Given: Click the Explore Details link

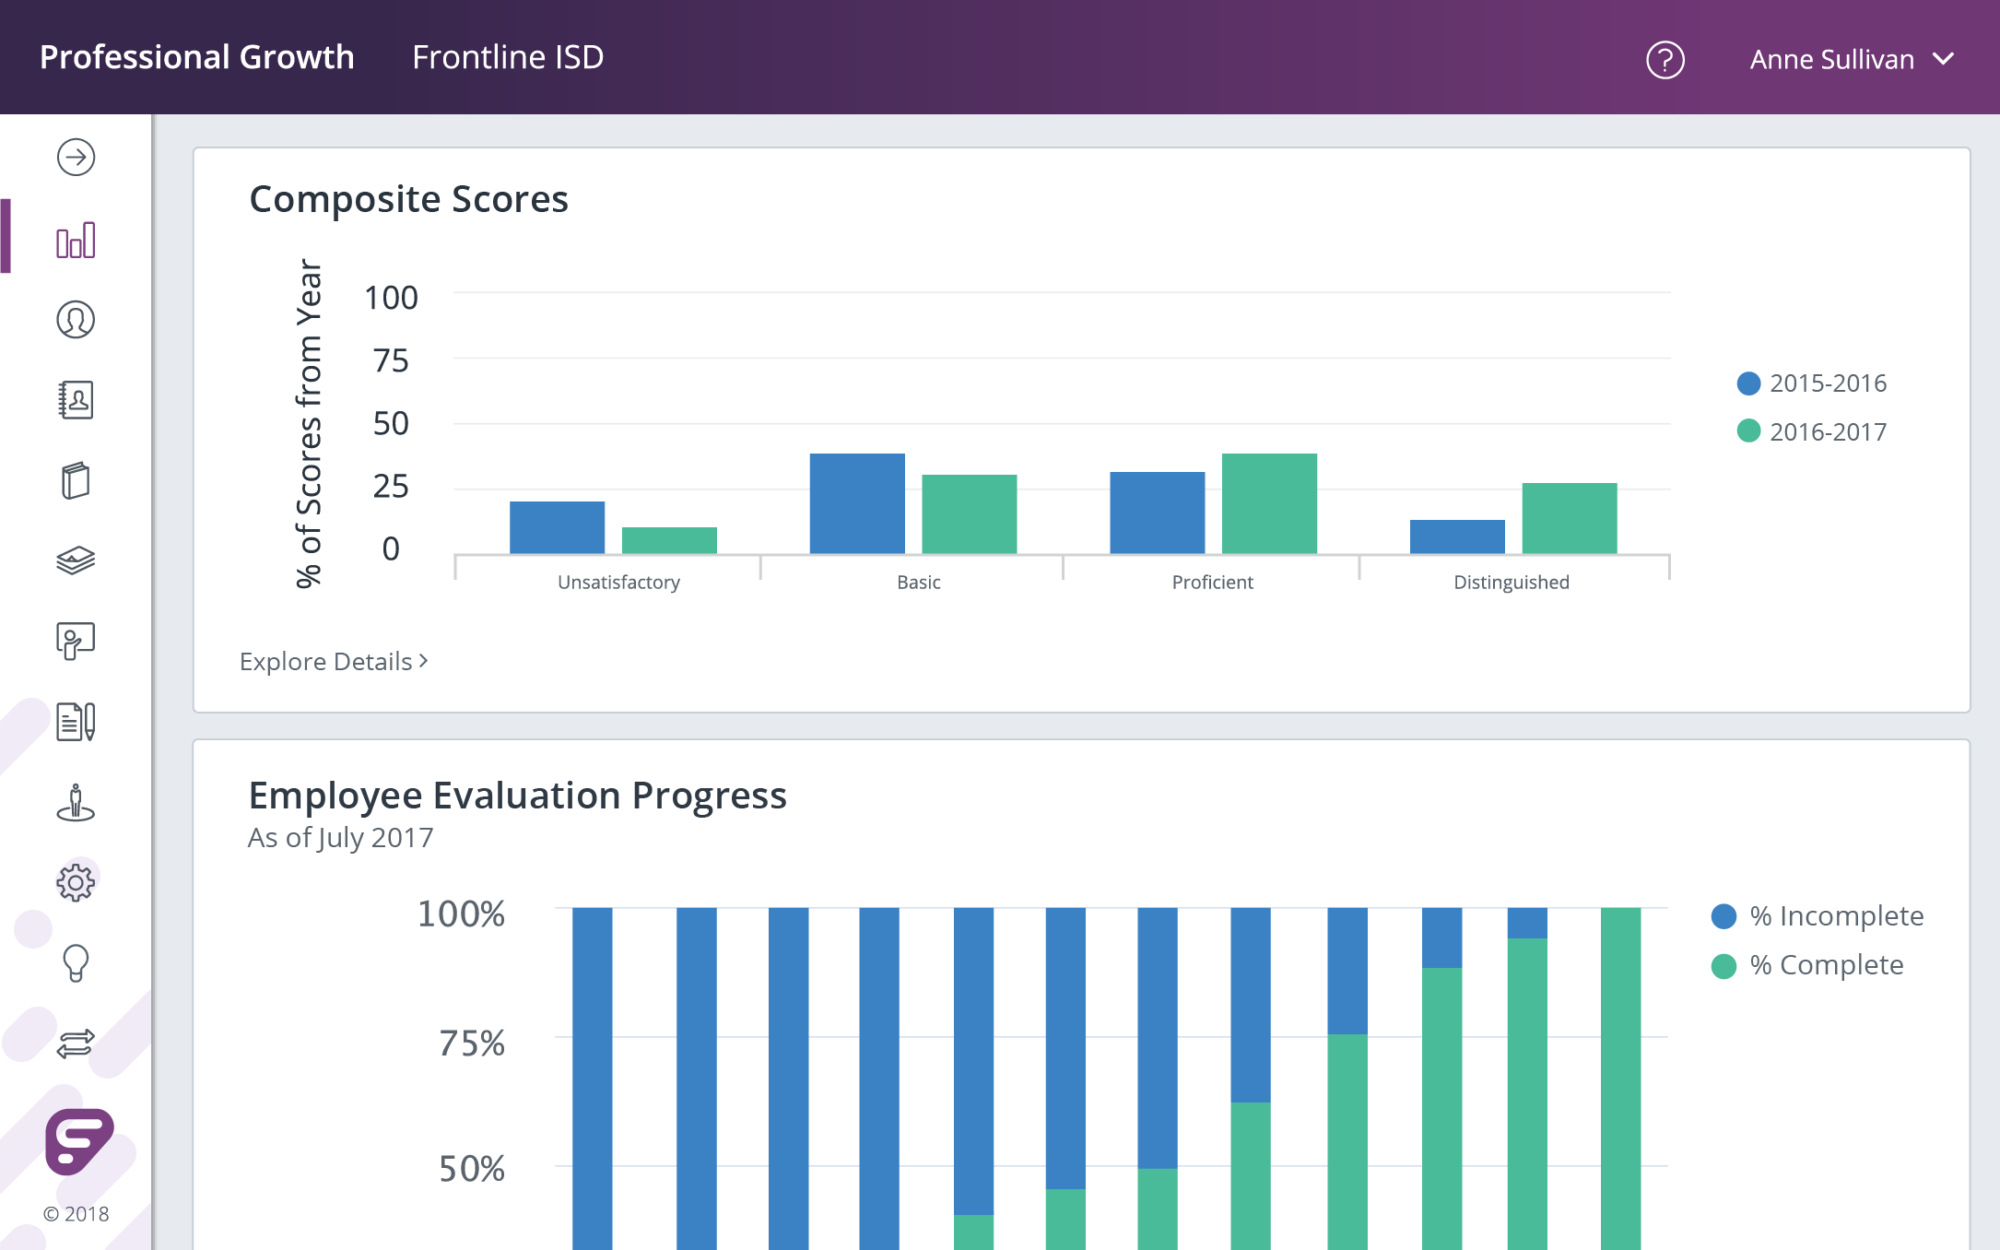Looking at the screenshot, I should coord(334,661).
